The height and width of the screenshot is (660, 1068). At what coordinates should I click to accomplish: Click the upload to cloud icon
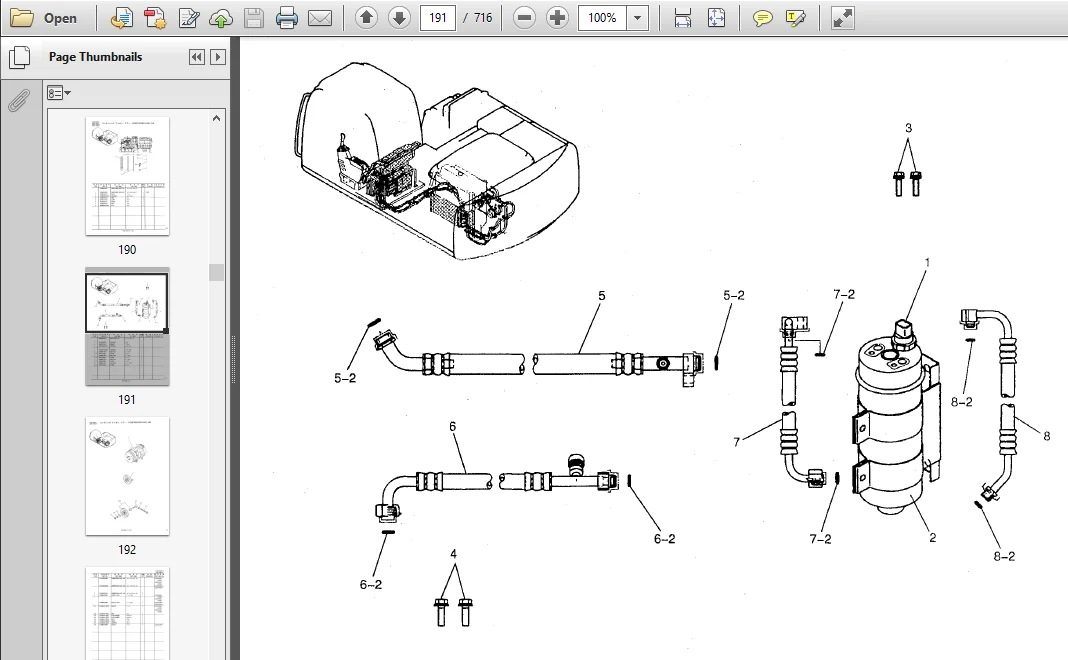pyautogui.click(x=221, y=18)
